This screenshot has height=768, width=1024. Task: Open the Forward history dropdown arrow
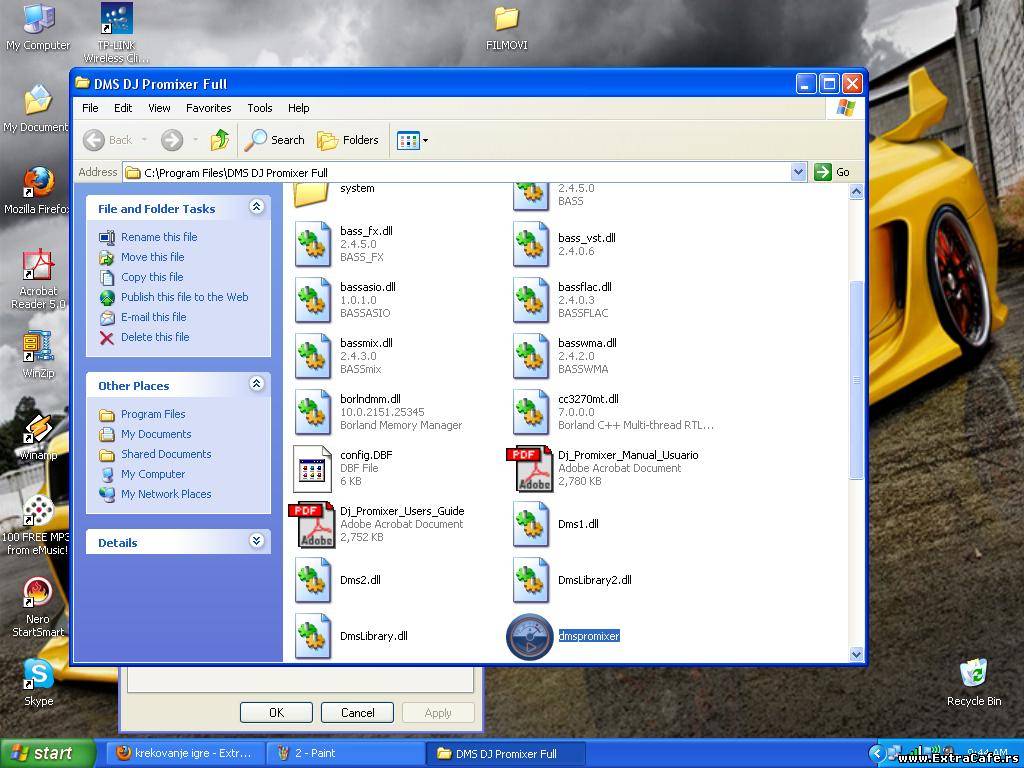pyautogui.click(x=195, y=140)
